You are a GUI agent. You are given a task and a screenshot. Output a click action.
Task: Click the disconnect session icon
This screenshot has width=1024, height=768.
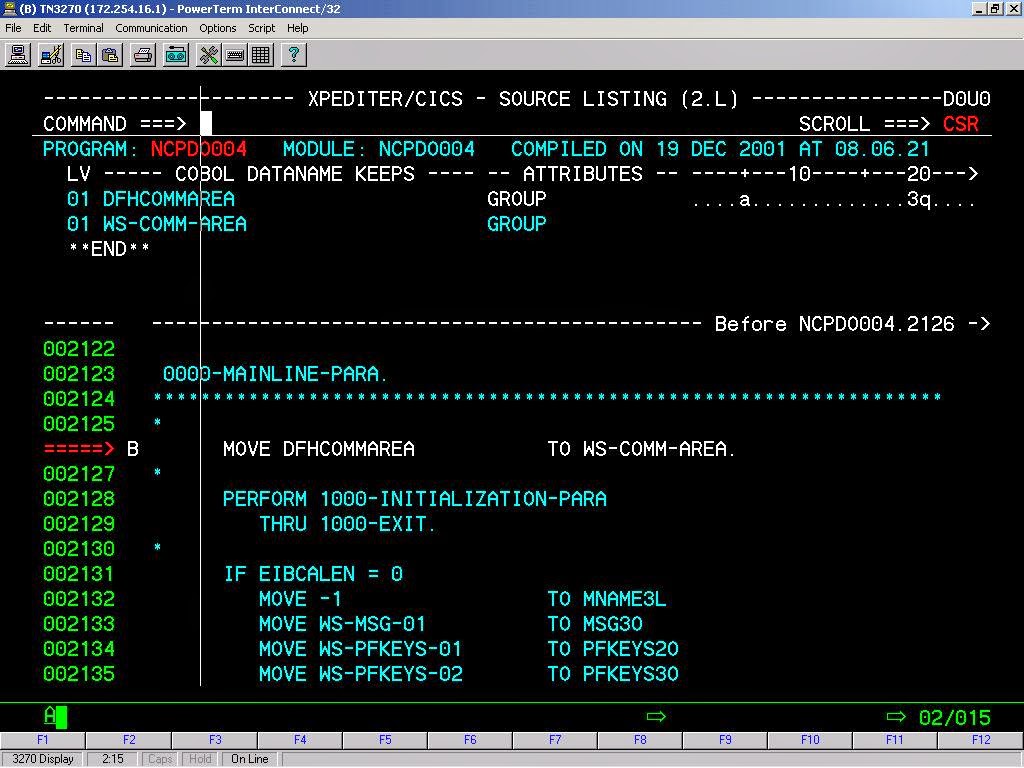(x=50, y=55)
